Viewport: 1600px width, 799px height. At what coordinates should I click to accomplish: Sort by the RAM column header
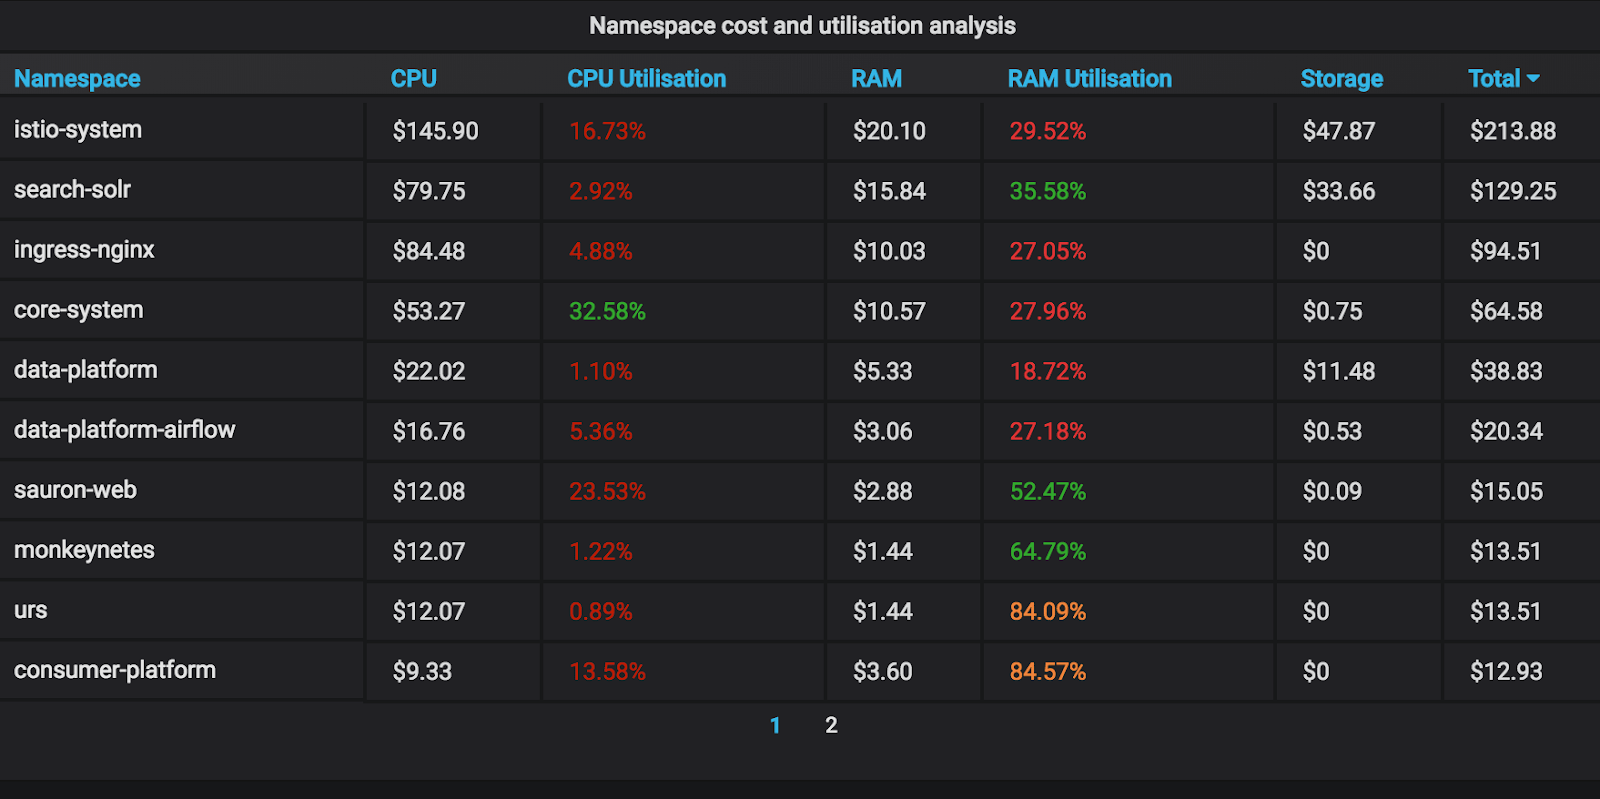(x=877, y=79)
